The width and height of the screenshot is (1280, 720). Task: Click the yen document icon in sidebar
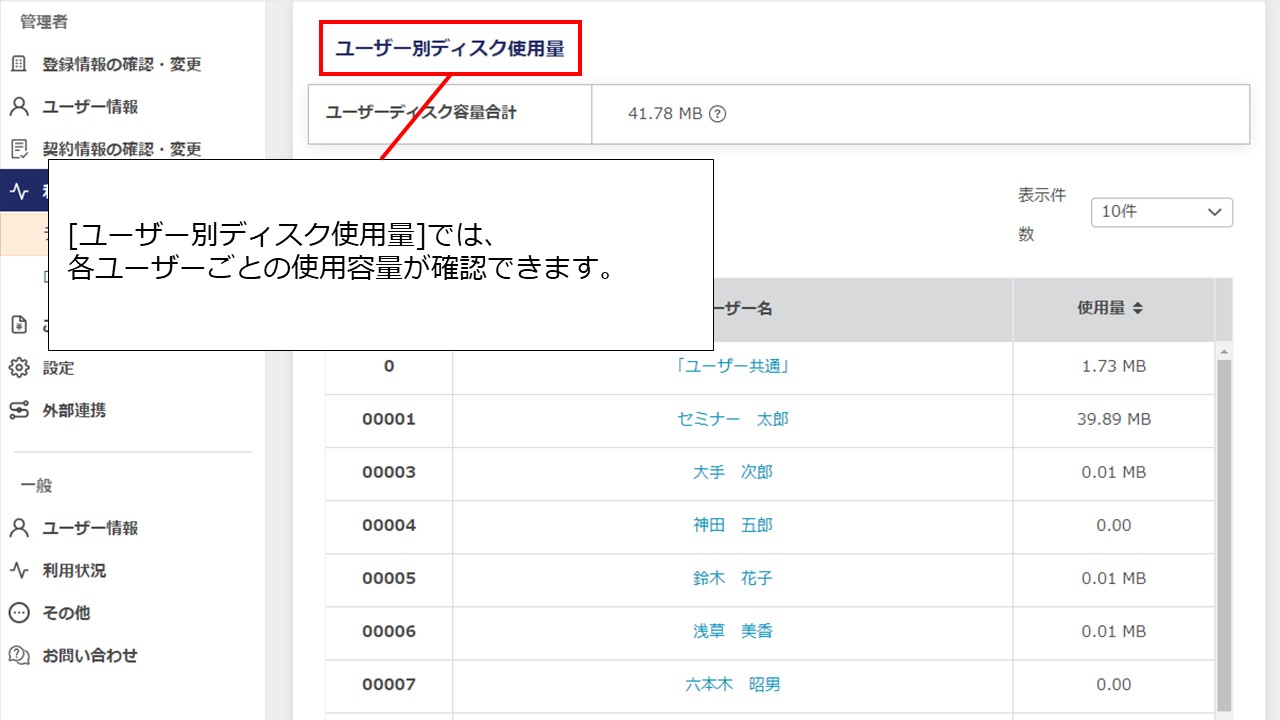point(19,325)
